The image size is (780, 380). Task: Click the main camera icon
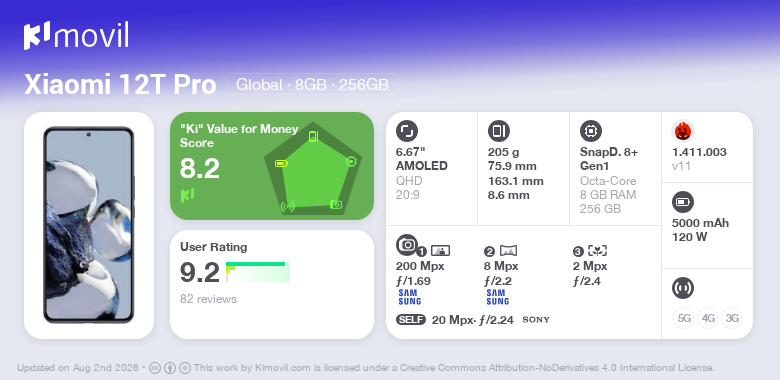[407, 245]
